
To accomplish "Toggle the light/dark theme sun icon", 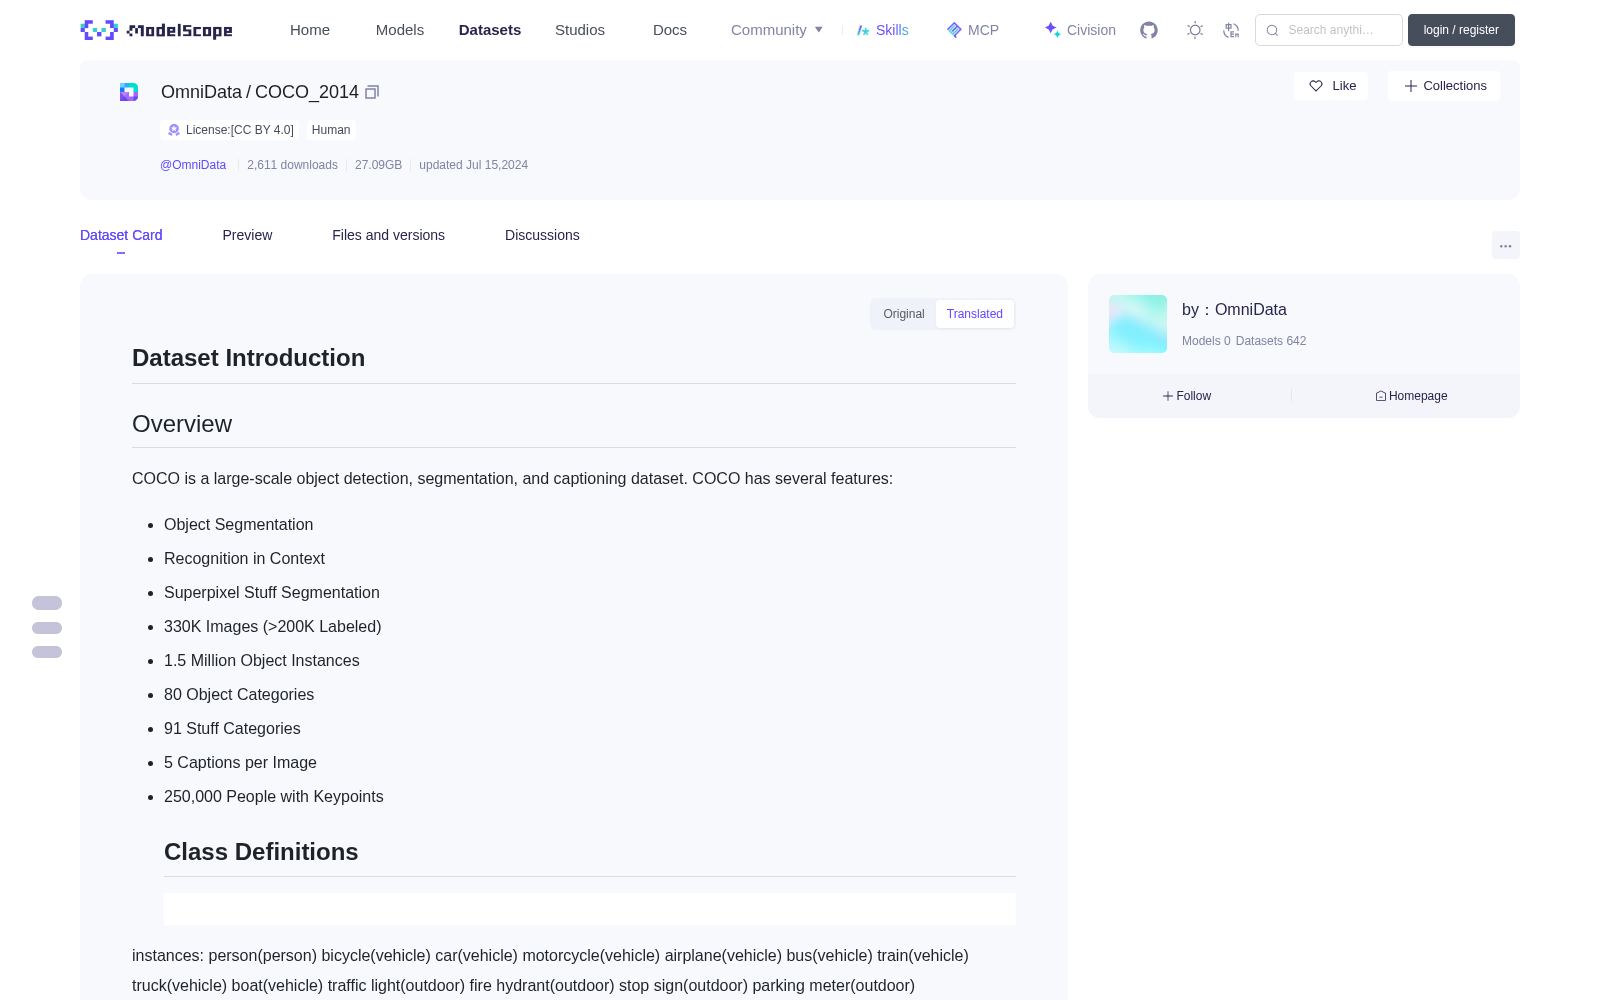I will (x=1195, y=30).
